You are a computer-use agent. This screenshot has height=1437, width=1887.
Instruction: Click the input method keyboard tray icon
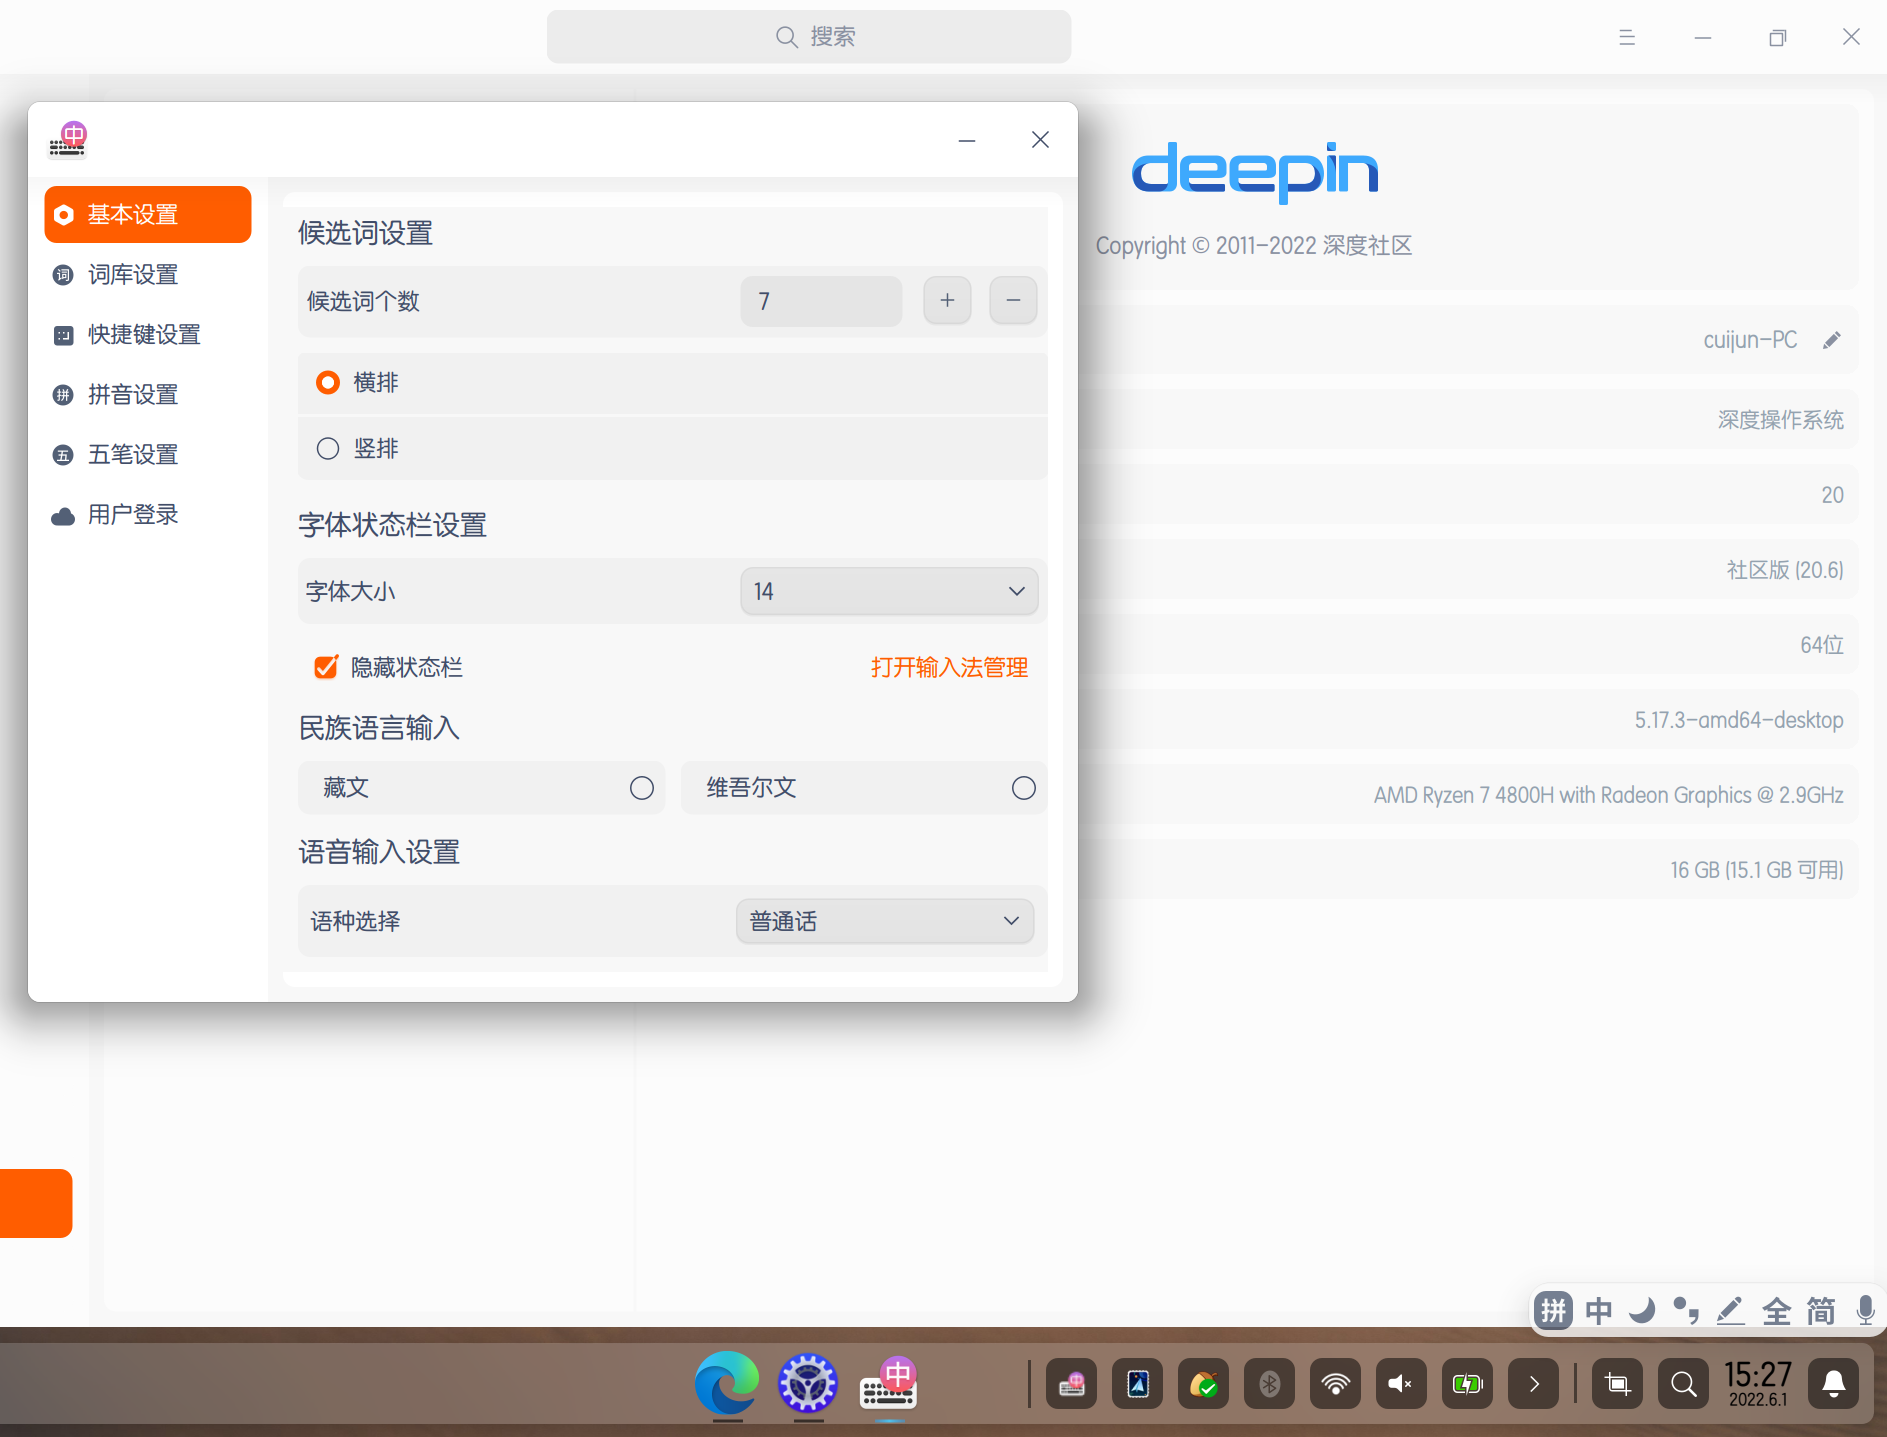tap(1071, 1384)
